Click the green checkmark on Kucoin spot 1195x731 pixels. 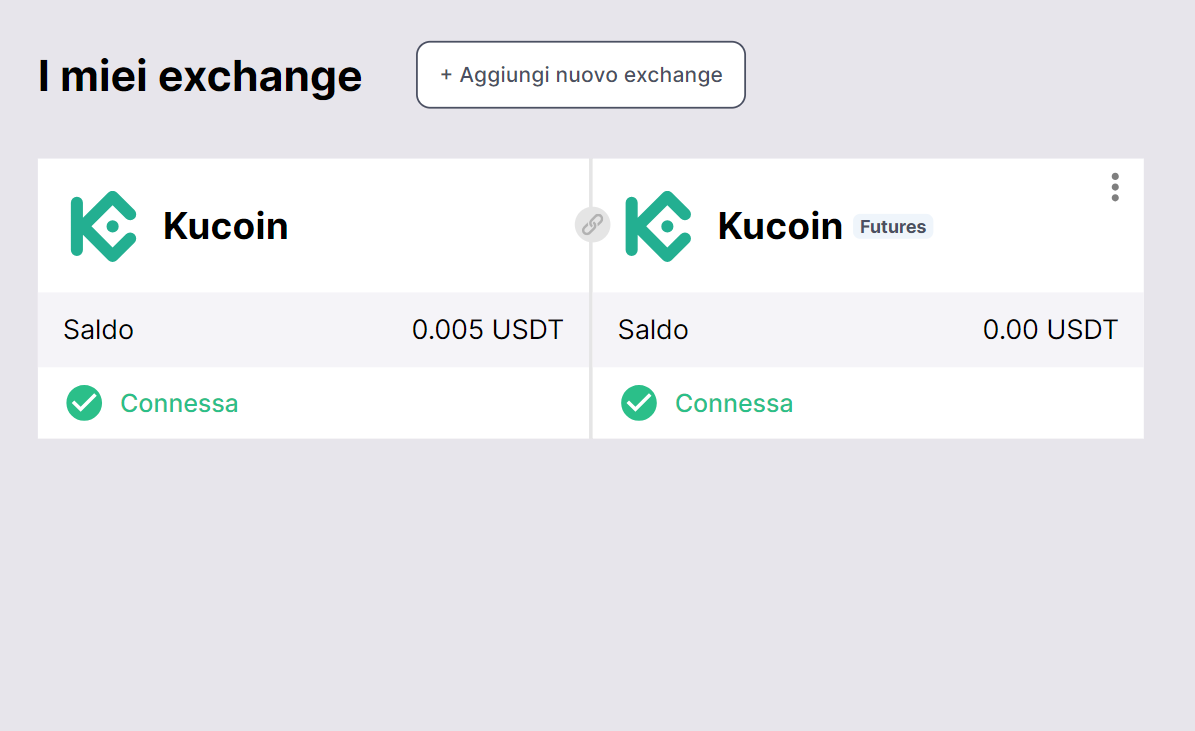[84, 403]
